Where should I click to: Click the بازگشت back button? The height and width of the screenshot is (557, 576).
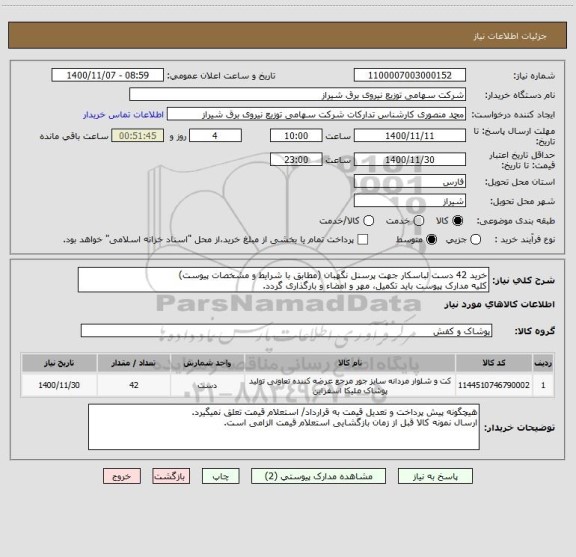171,476
